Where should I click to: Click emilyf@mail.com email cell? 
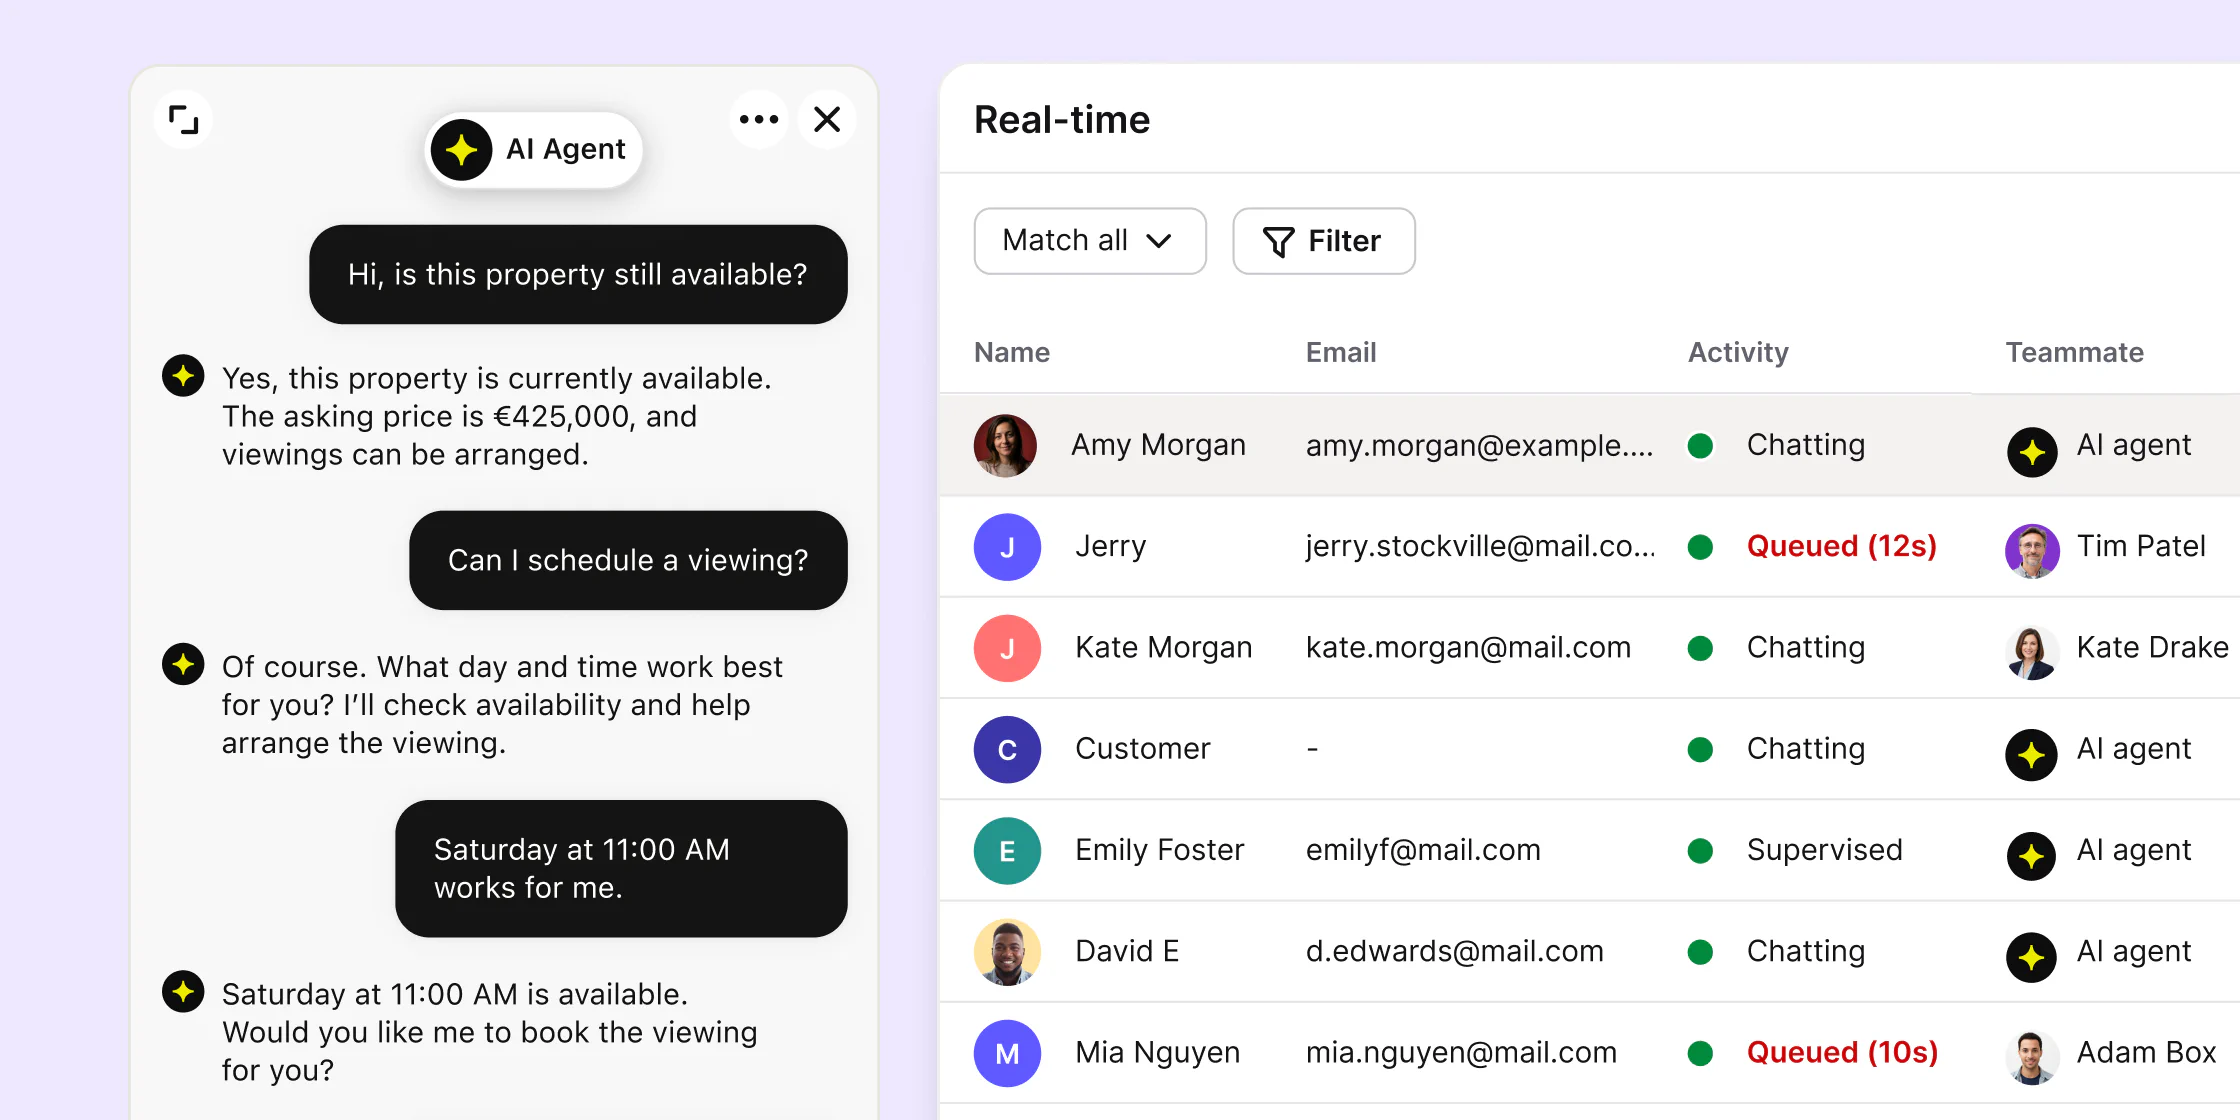click(x=1423, y=850)
